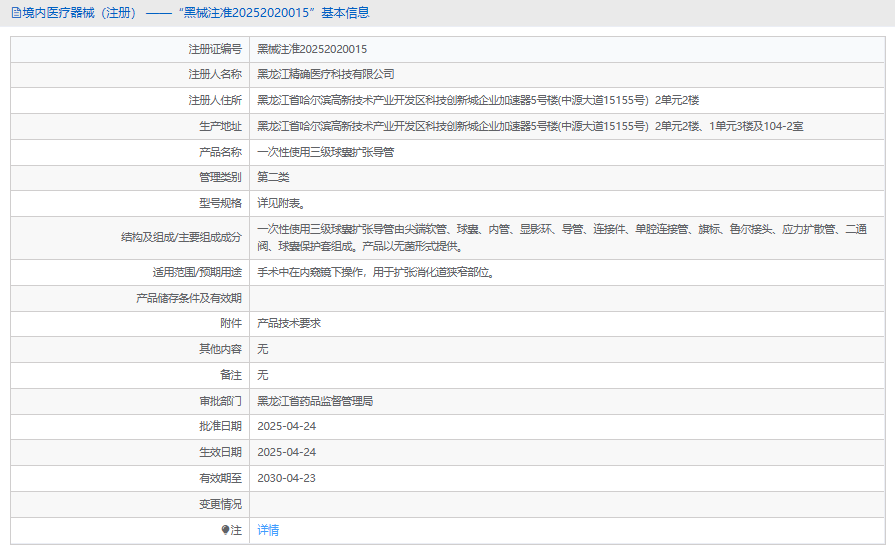Click the 备注 row label
The height and width of the screenshot is (551, 895).
click(231, 375)
